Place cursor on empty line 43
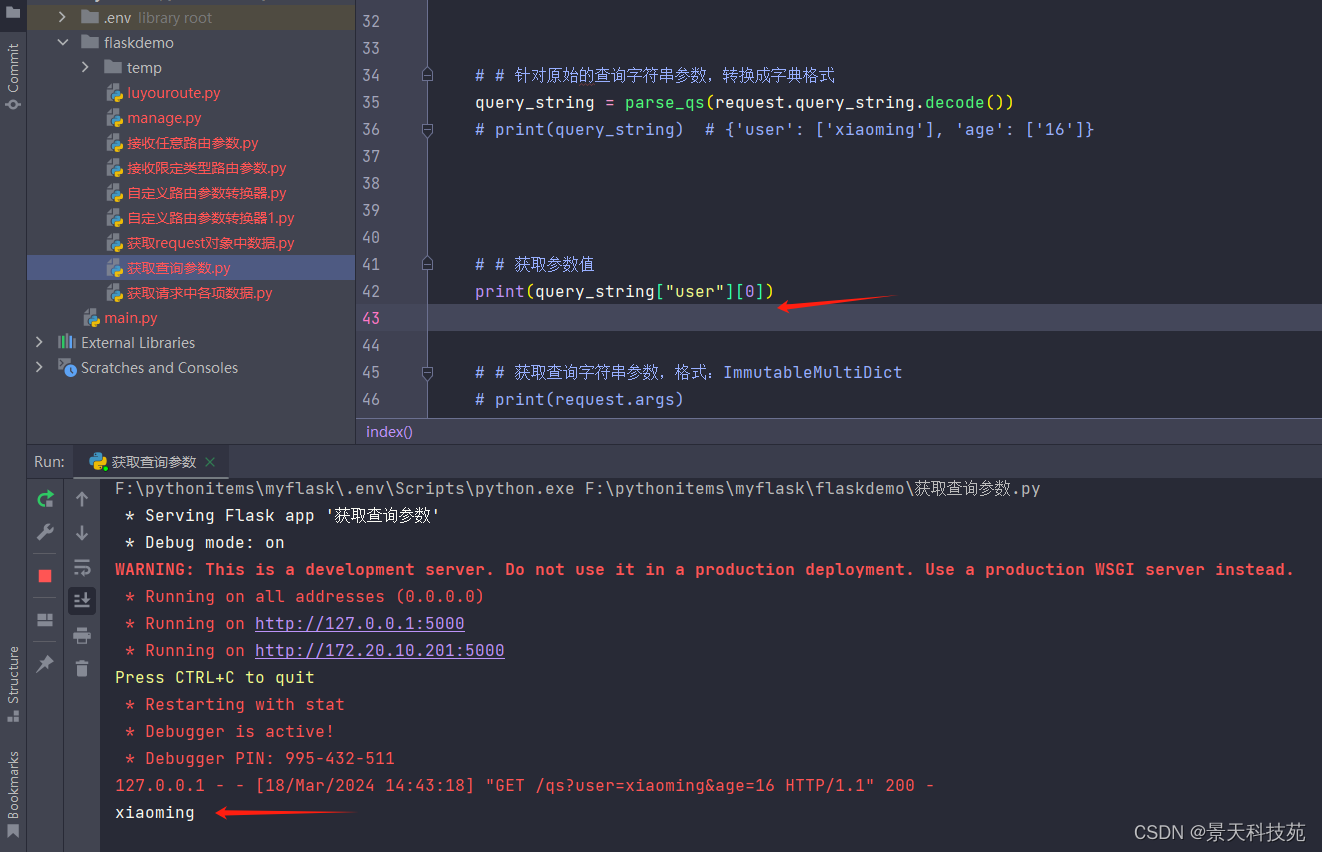Screen dimensions: 1322x852 coord(874,318)
